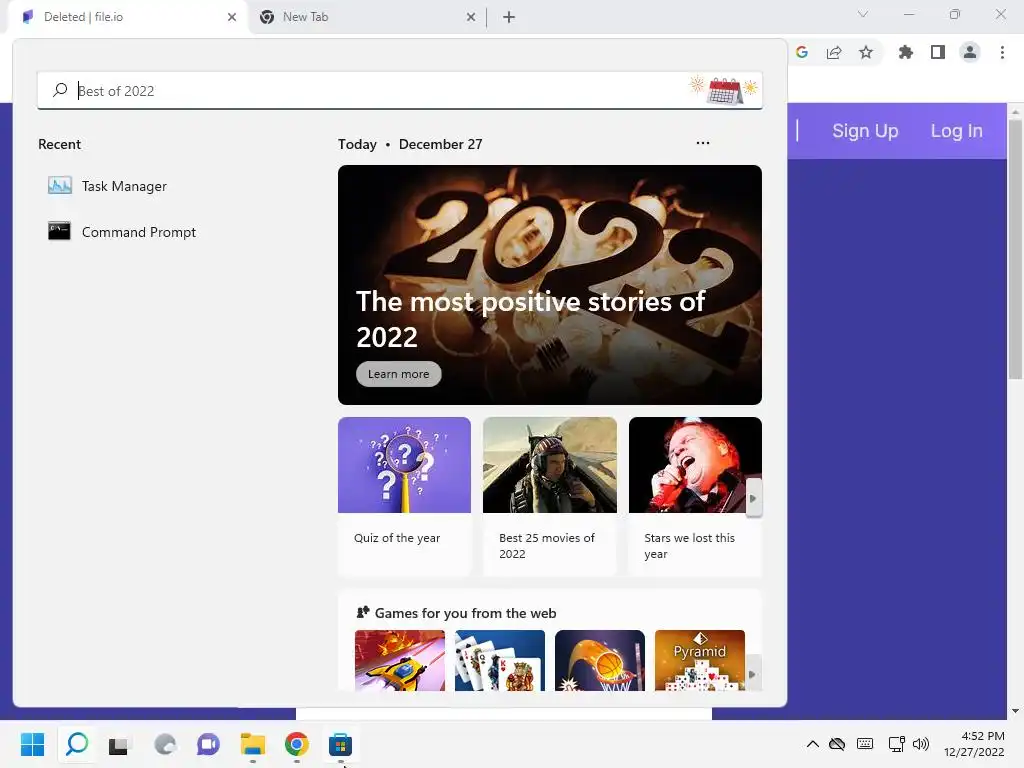
Task: Open File Explorer from the taskbar
Action: 253,744
